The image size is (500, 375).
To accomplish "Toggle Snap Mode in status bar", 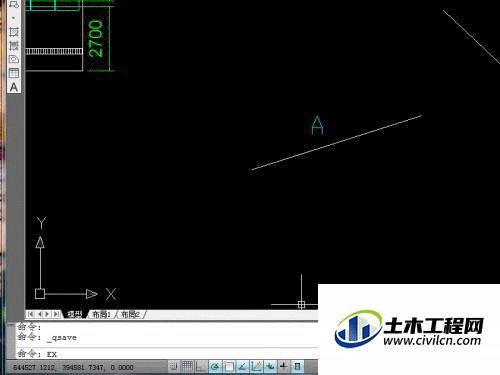I will tap(173, 367).
